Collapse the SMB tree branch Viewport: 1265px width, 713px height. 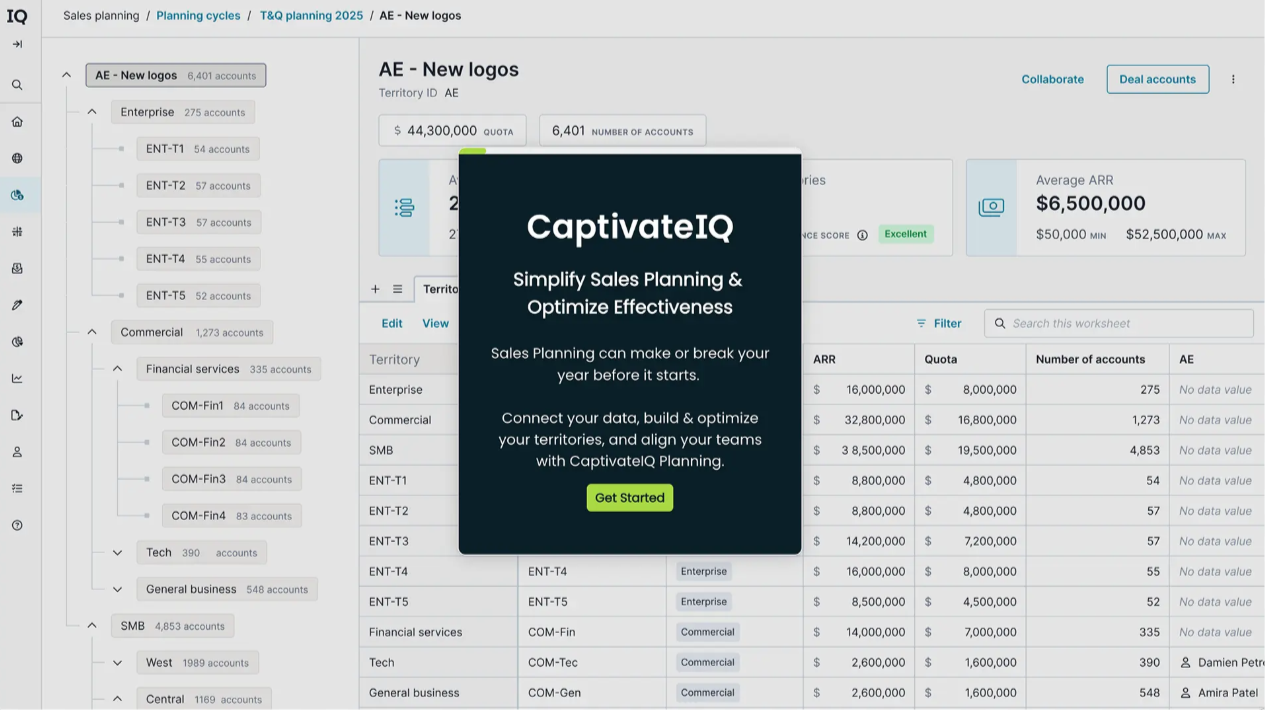coord(92,626)
